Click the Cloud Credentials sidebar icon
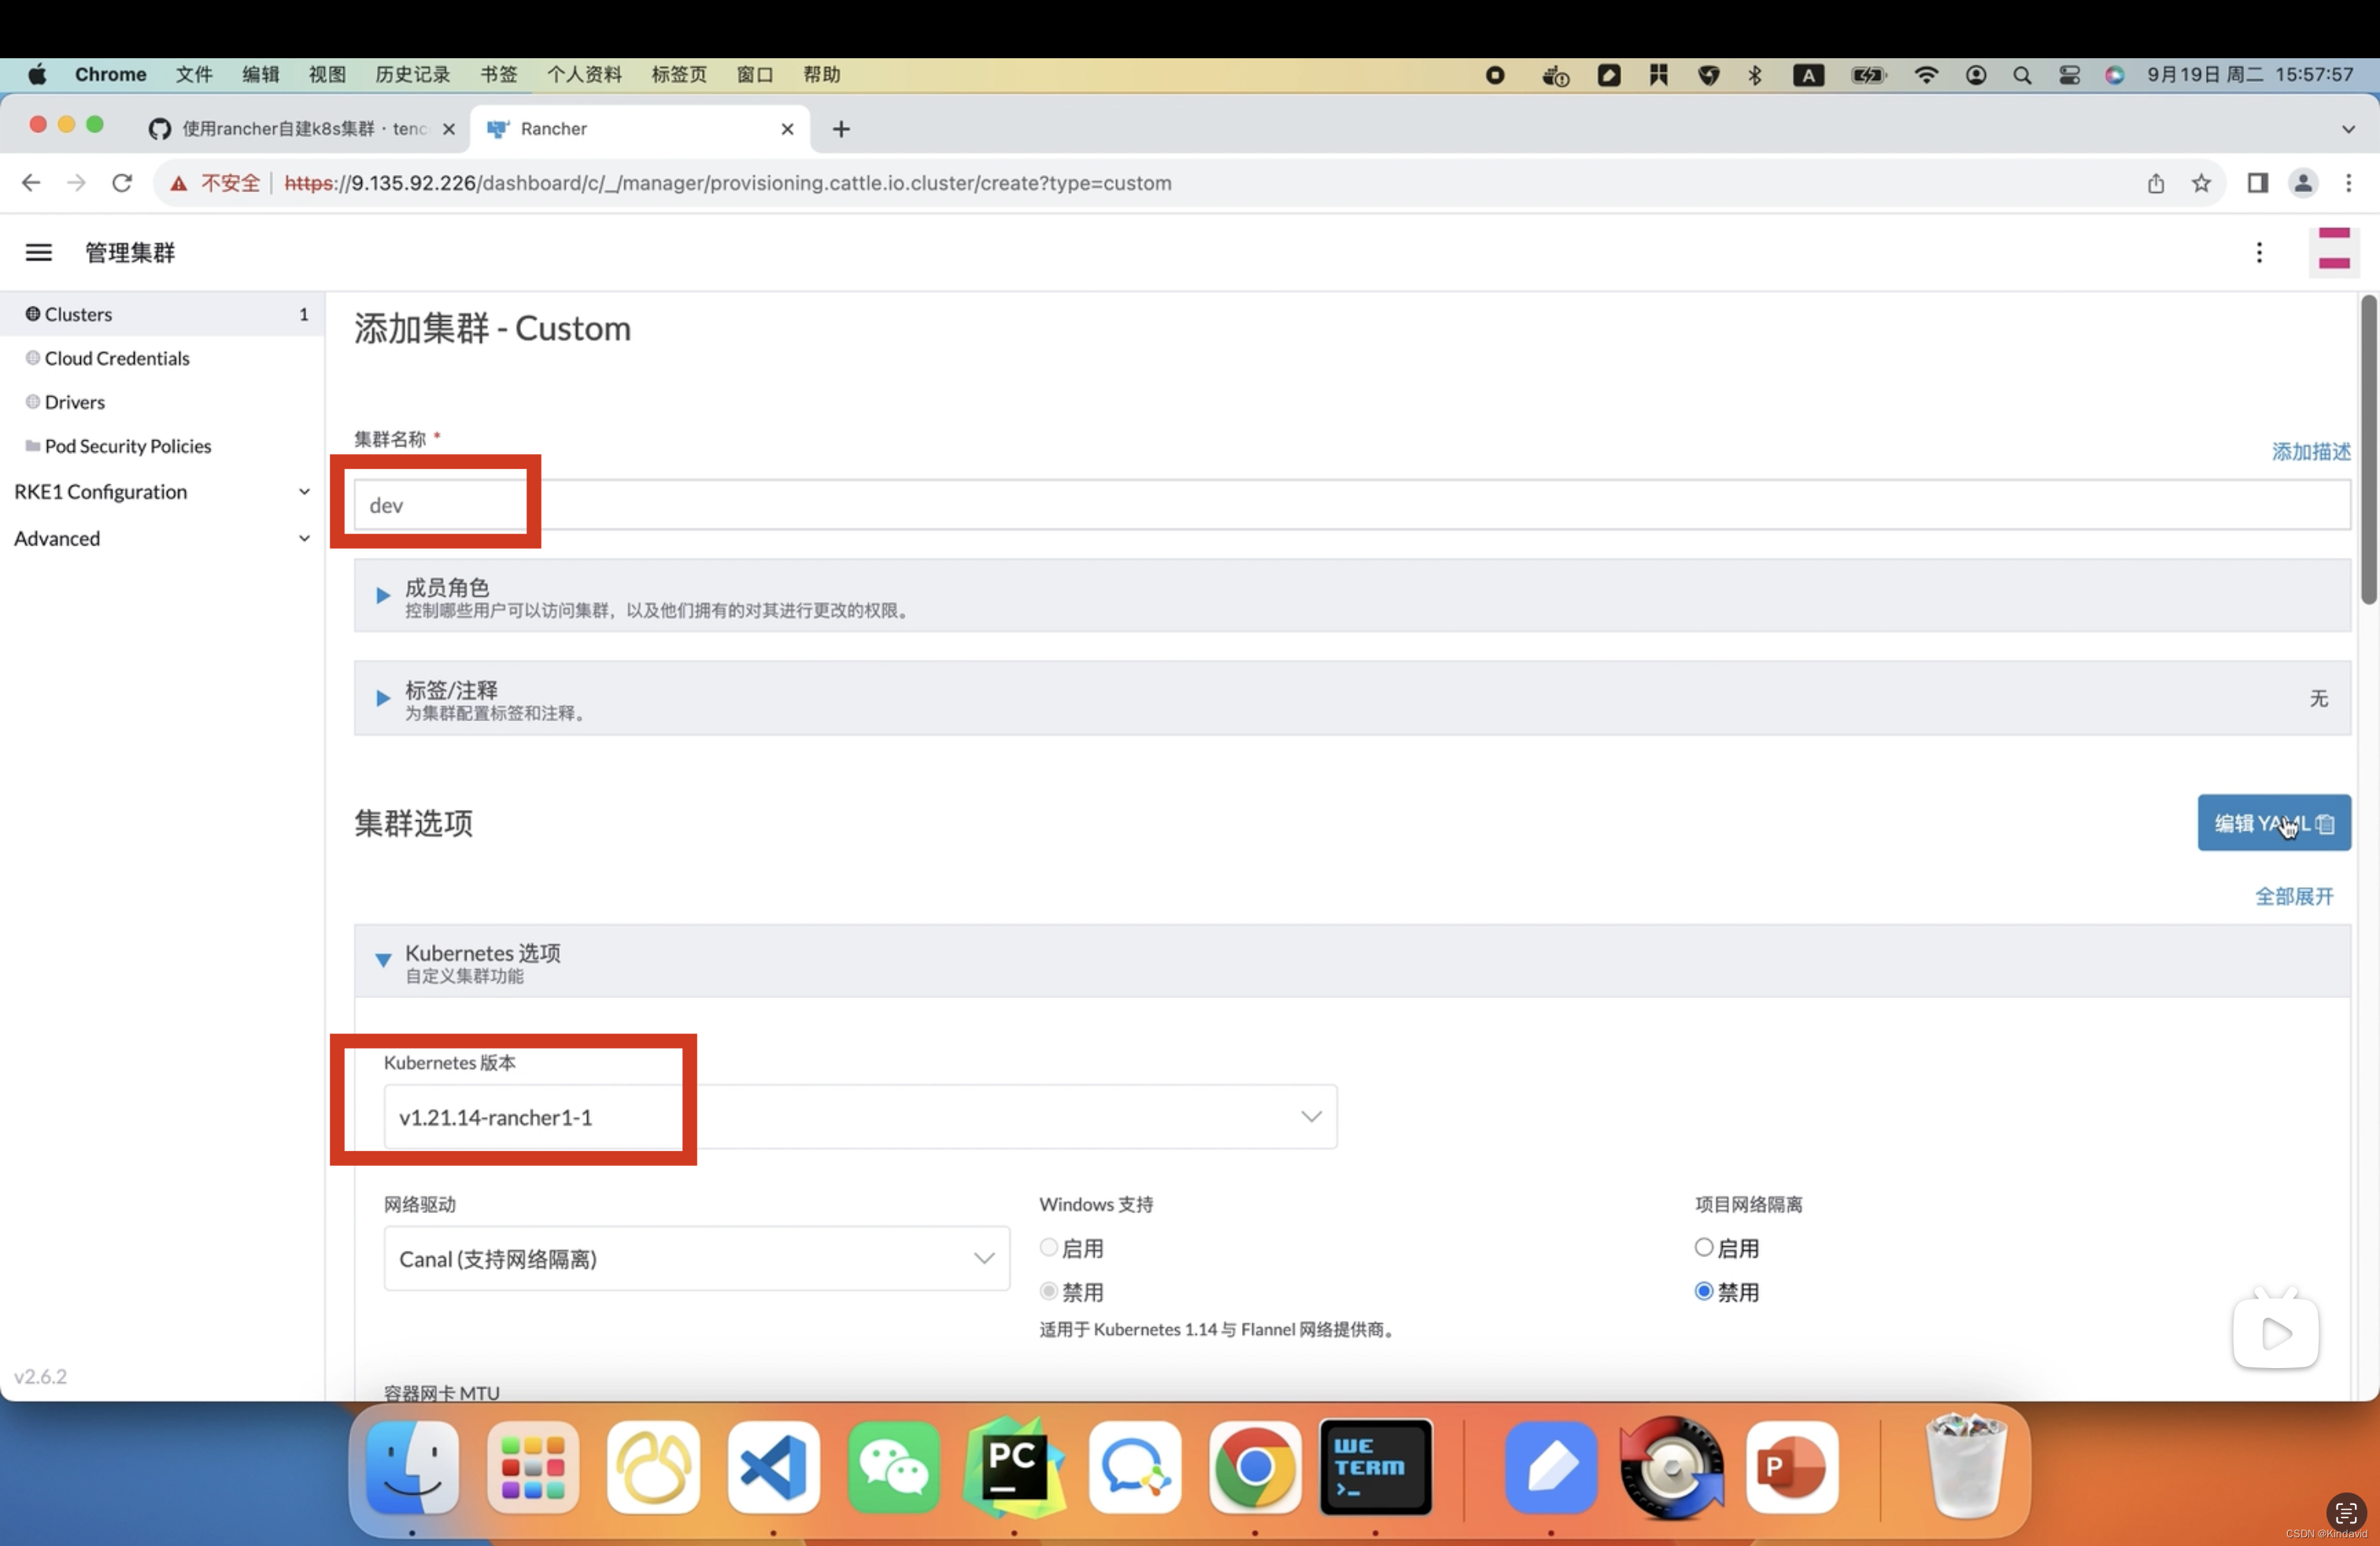Viewport: 2380px width, 1546px height. (31, 357)
